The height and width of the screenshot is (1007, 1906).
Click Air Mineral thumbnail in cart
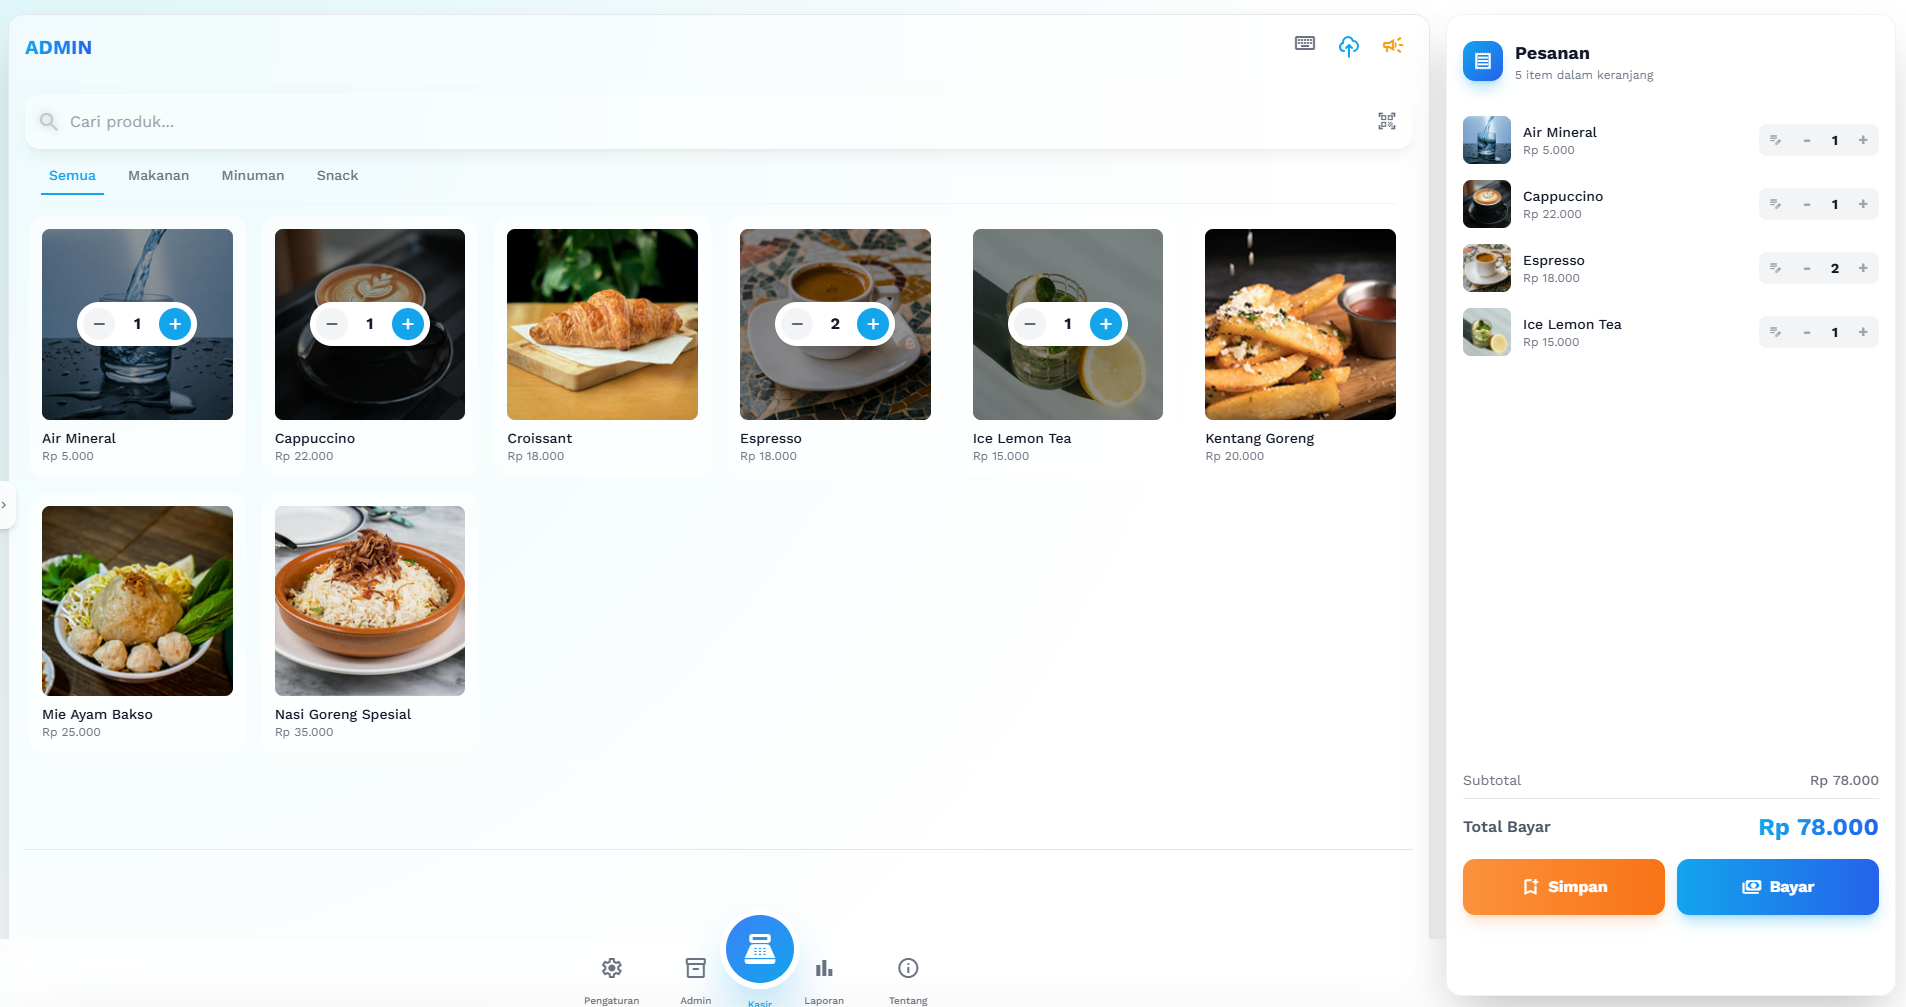point(1487,140)
